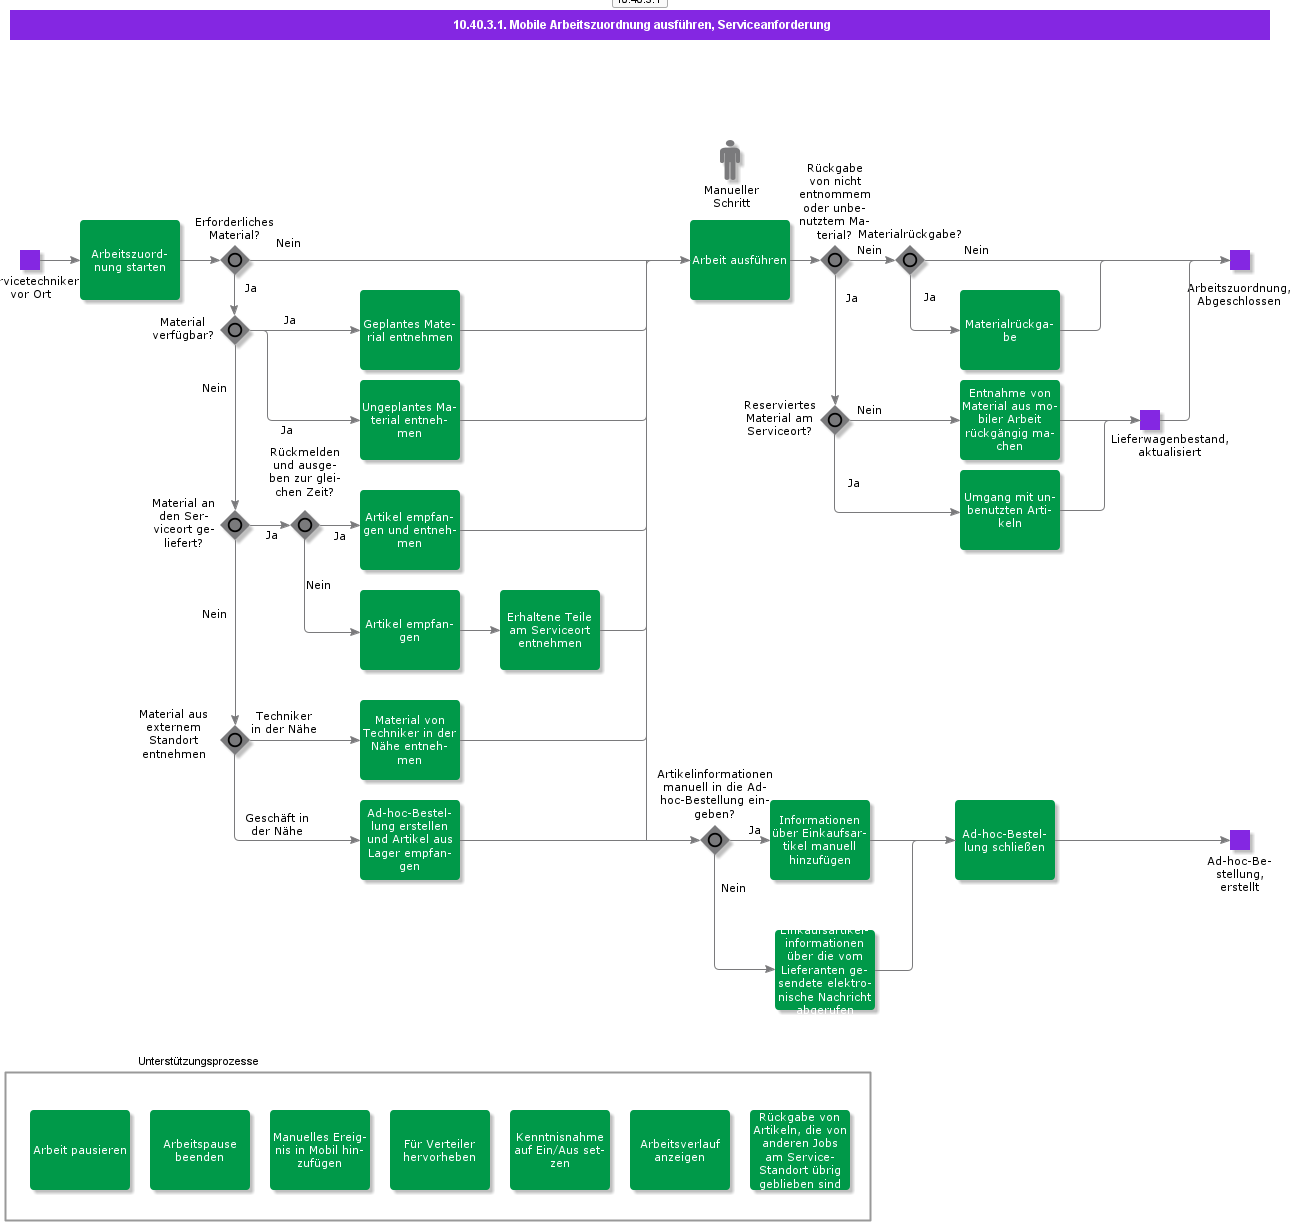Open the 'Artikel empfangen und entnehmen' step
The width and height of the screenshot is (1302, 1230).
[x=410, y=530]
